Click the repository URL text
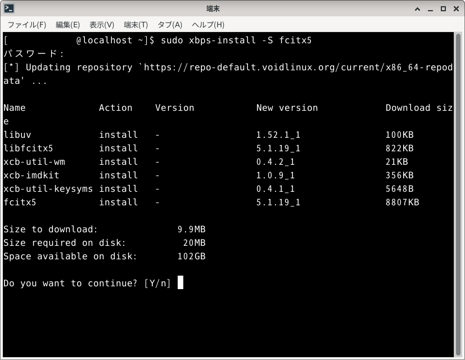This screenshot has height=360, width=465. (x=228, y=74)
